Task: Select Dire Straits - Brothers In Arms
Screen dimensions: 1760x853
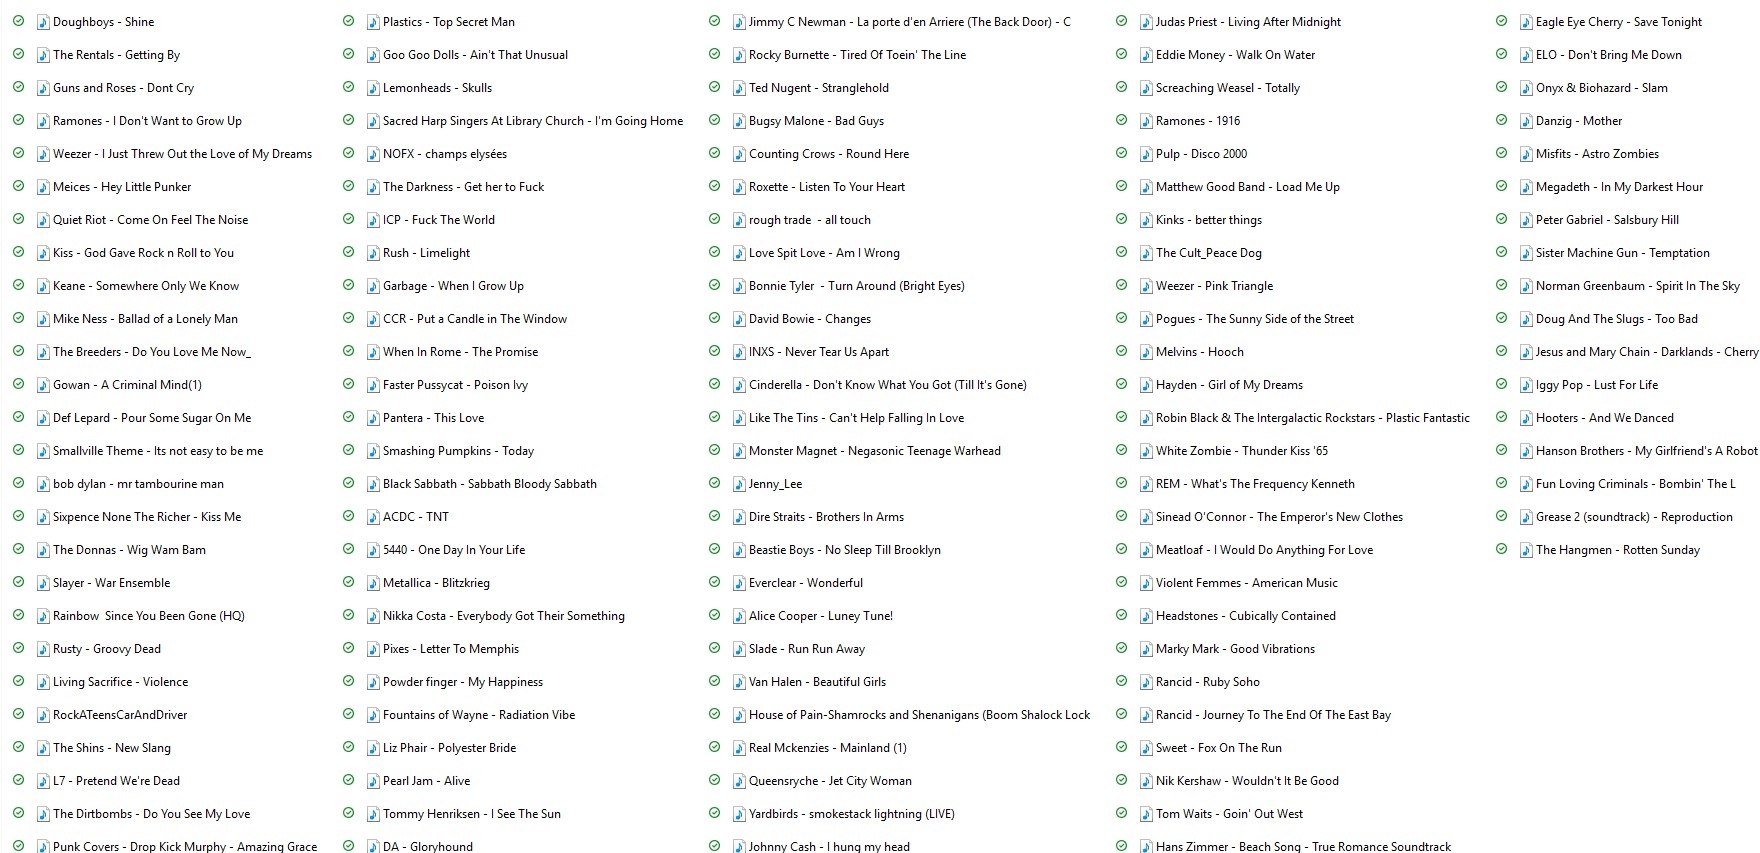Action: [826, 517]
